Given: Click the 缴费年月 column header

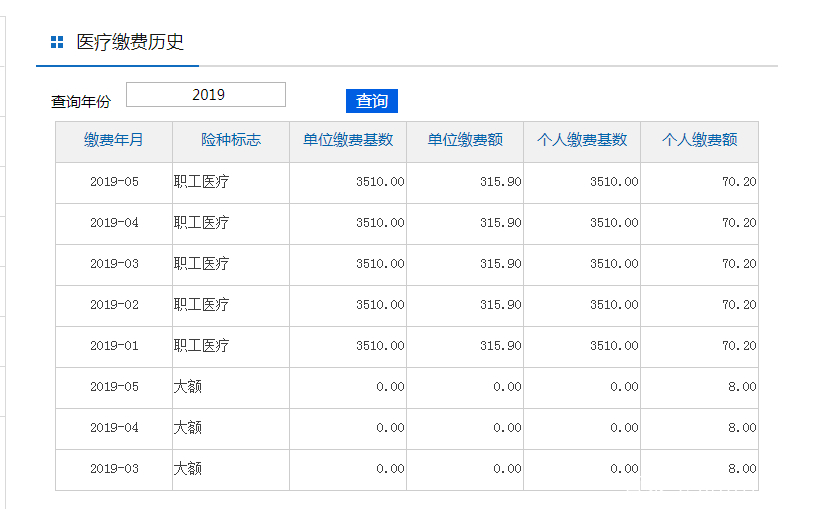Looking at the screenshot, I should coord(114,140).
